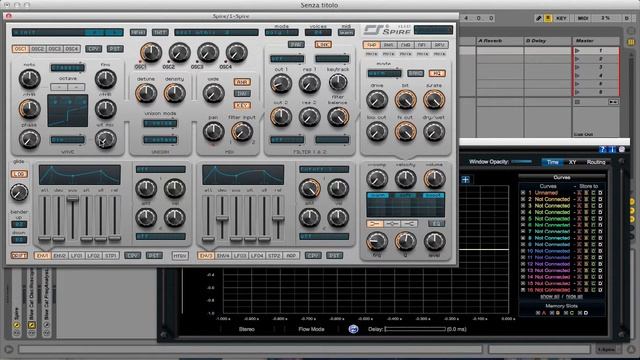Switch to the OSC2 tab
Image resolution: width=640 pixels, height=360 pixels.
(38, 49)
